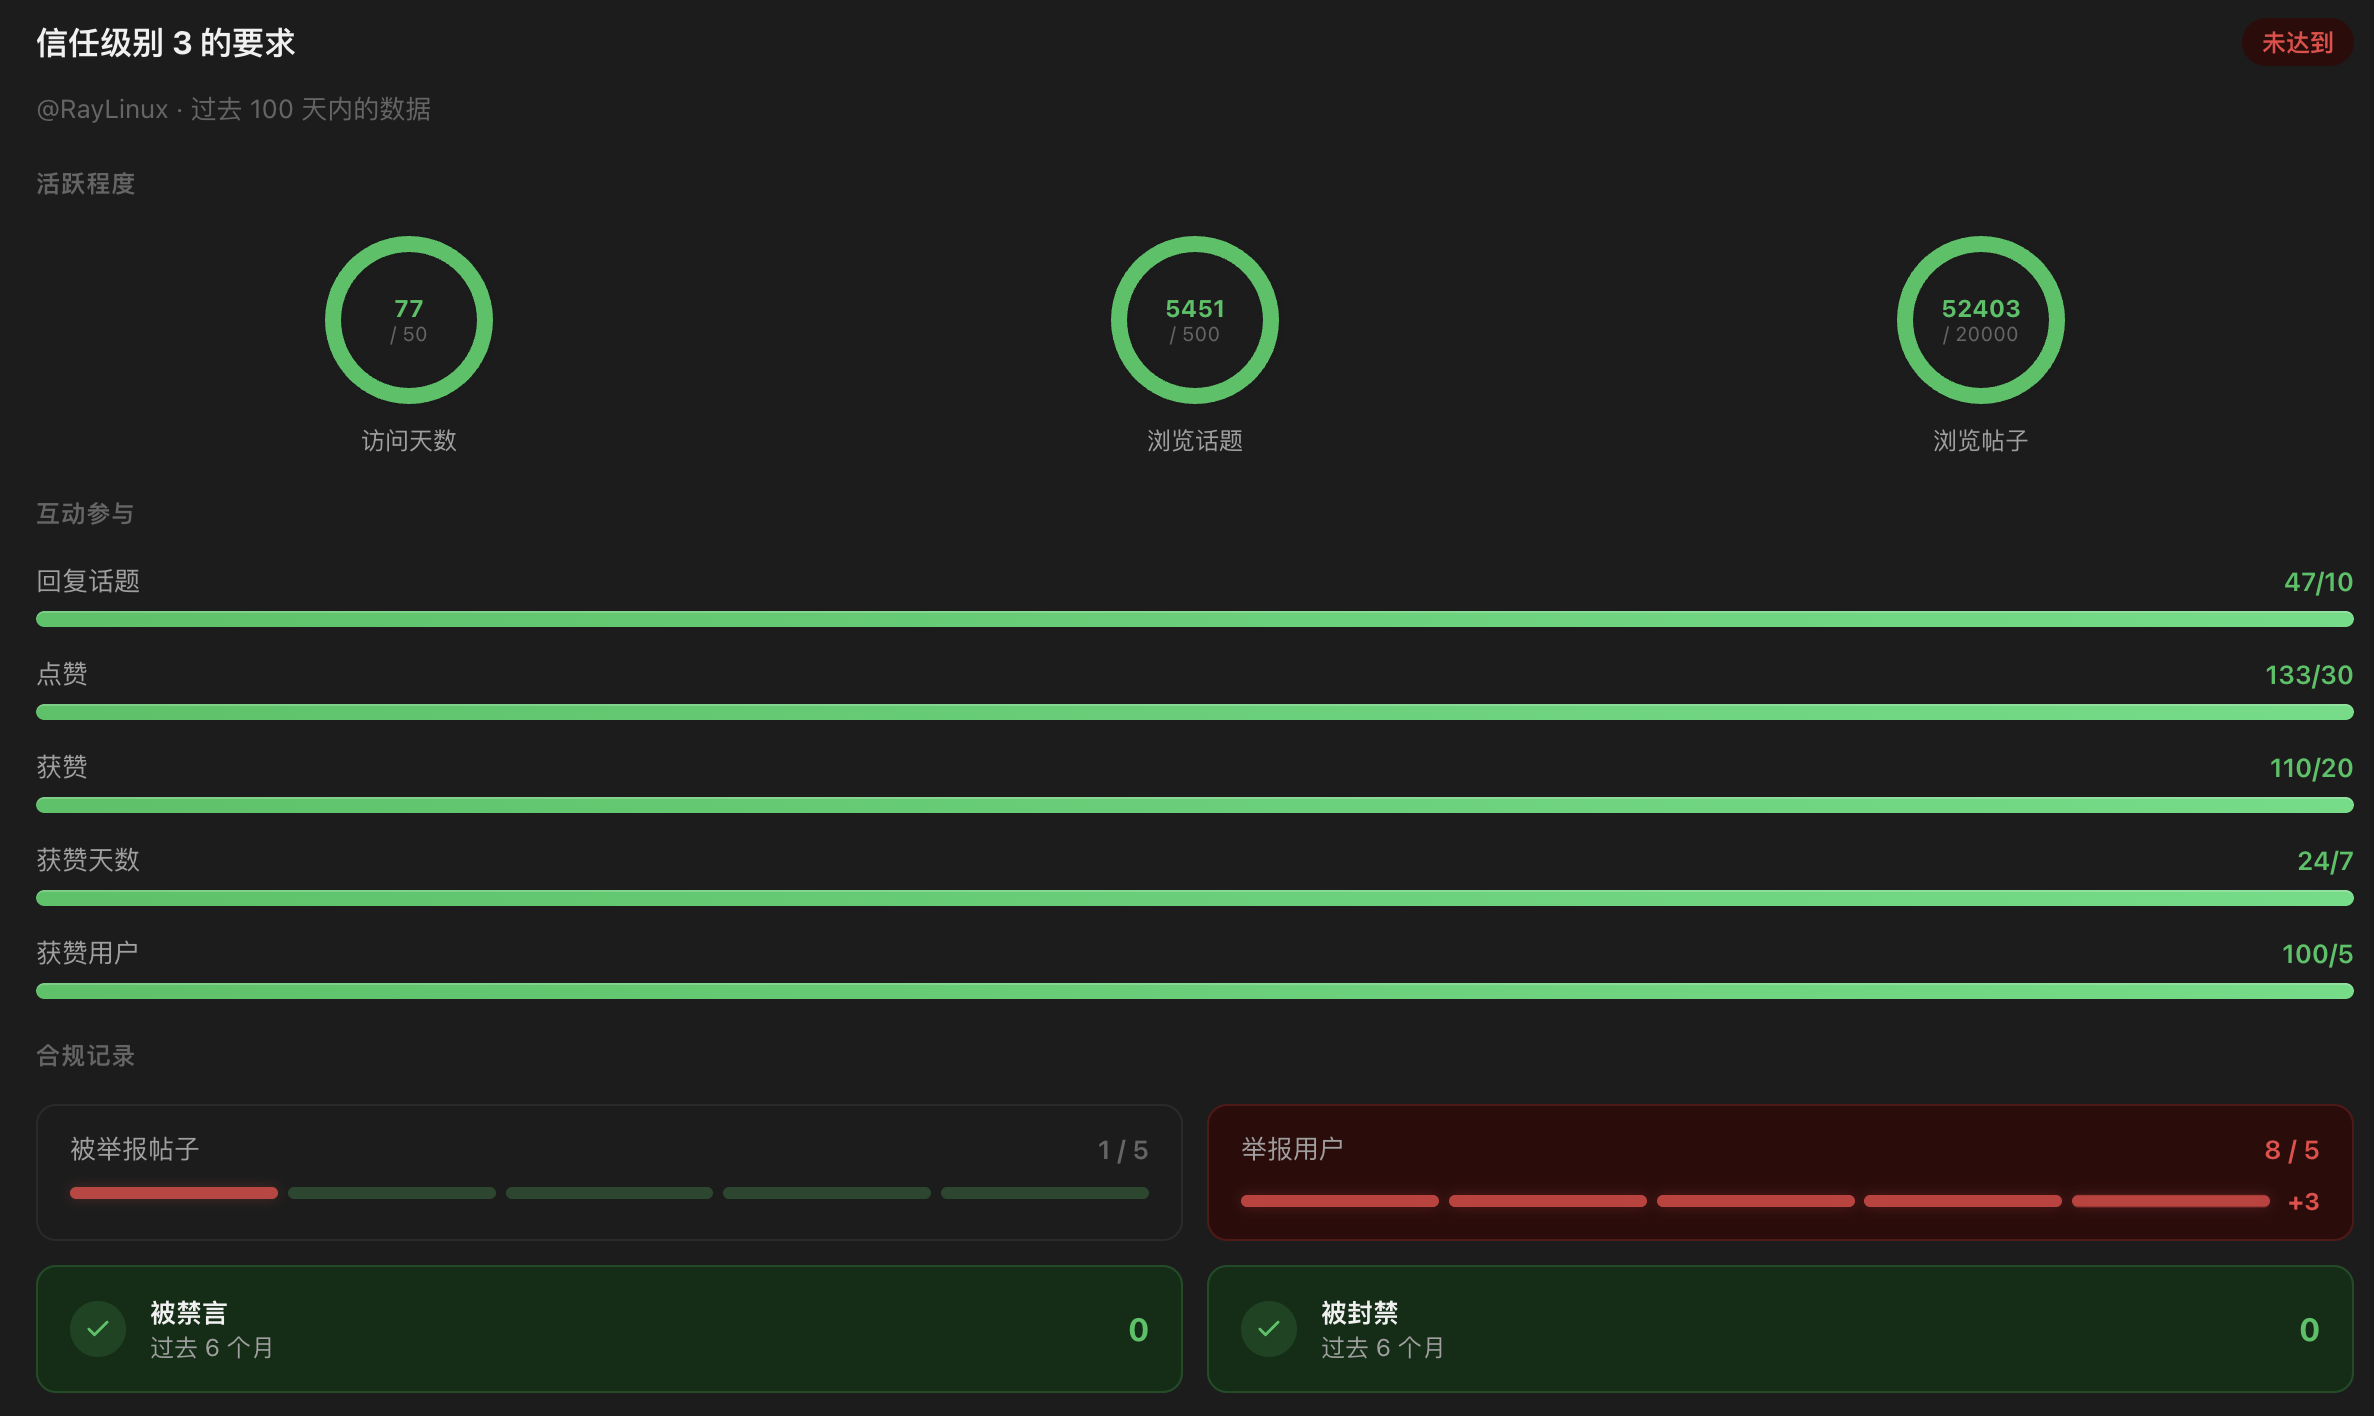Image resolution: width=2374 pixels, height=1416 pixels.
Task: Click the 133/30 value for 点赞
Action: click(x=2309, y=675)
